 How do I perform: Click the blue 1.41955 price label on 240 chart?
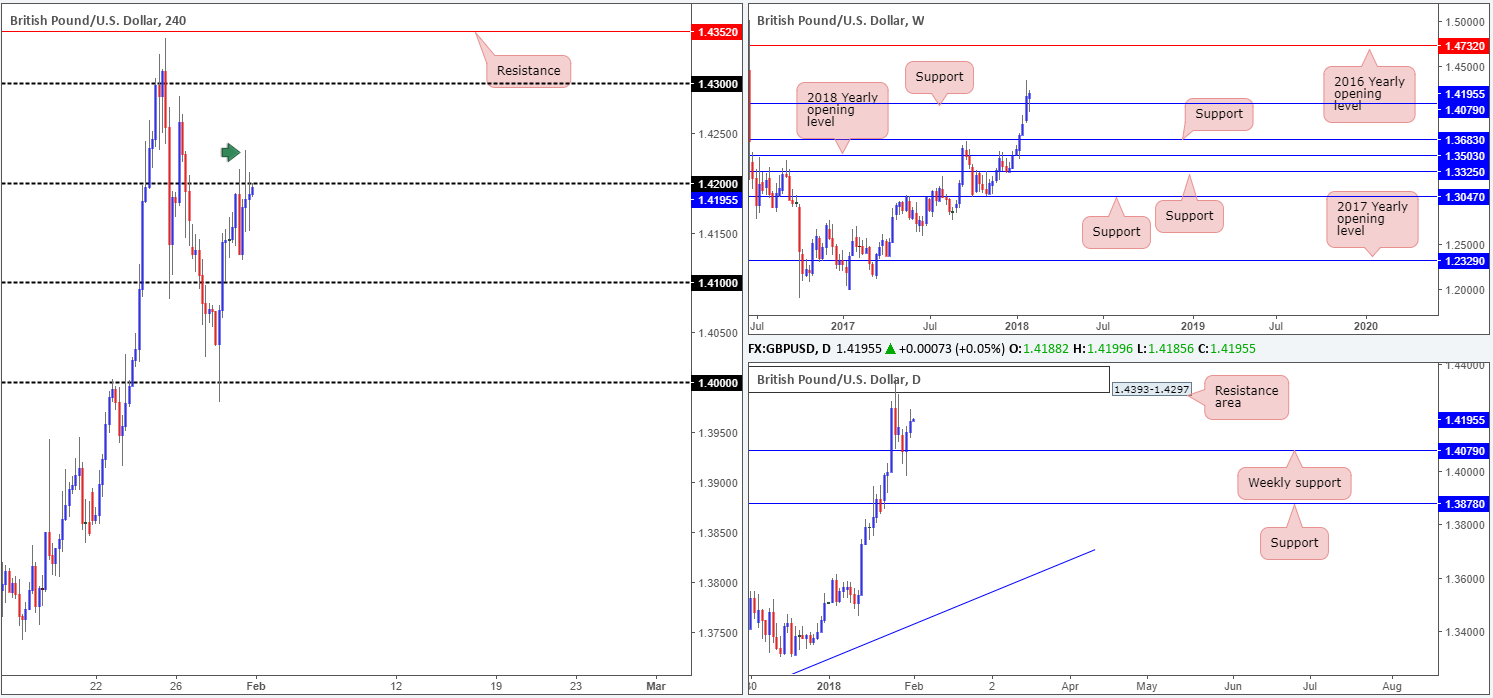click(x=719, y=200)
